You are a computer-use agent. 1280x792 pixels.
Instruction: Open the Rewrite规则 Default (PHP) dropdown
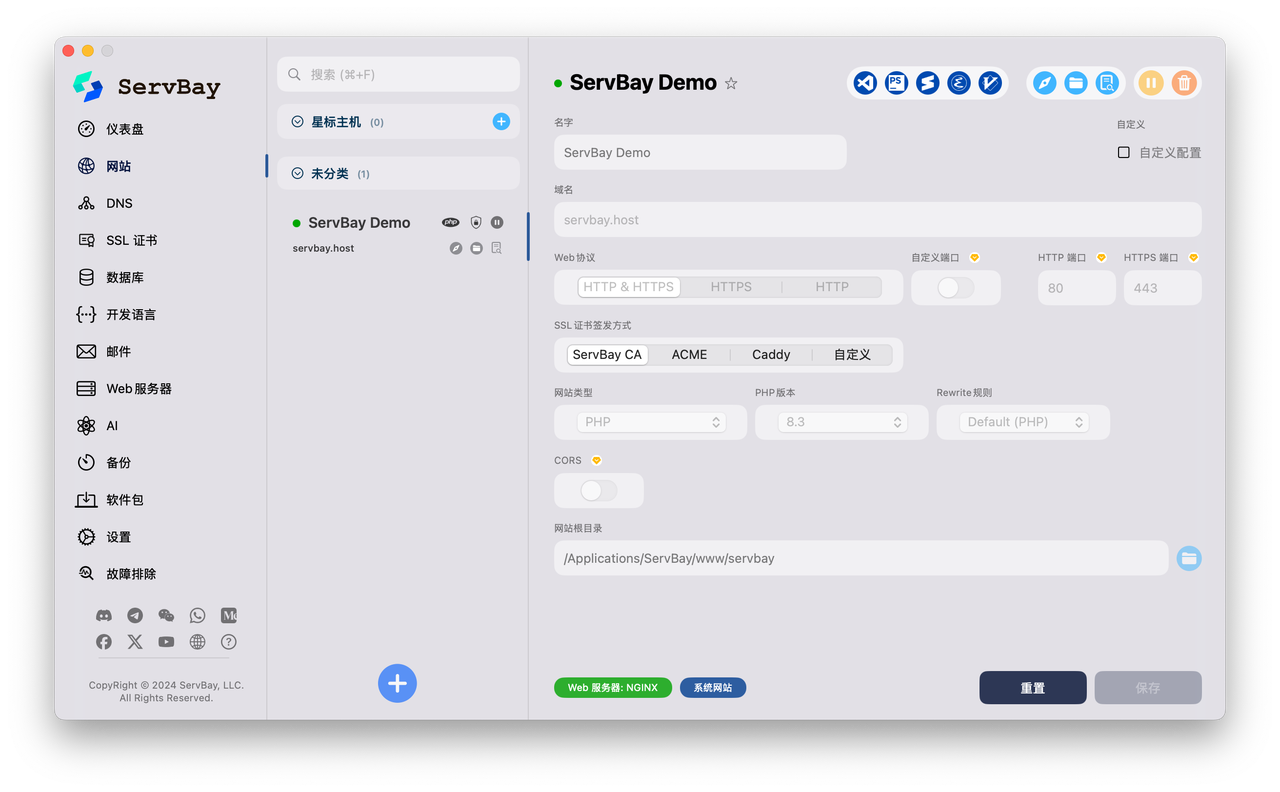click(1024, 422)
